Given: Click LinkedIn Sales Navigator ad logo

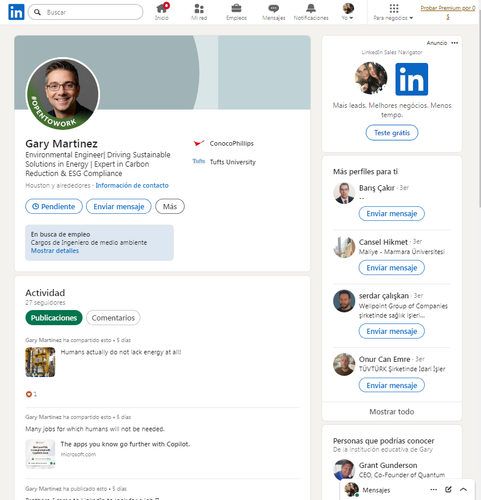Looking at the screenshot, I should point(412,79).
